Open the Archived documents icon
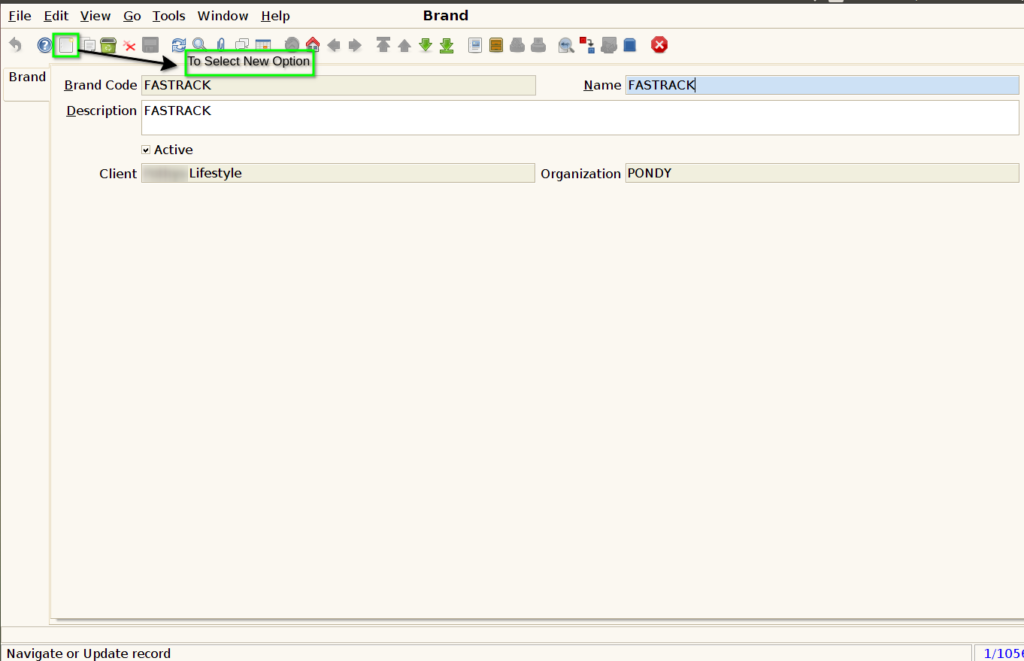Viewport: 1024px width, 661px height. click(x=496, y=45)
